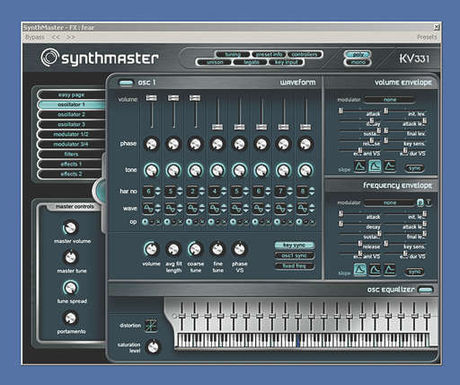Switch to the oscillator 2 page
The image size is (460, 385).
(71, 115)
